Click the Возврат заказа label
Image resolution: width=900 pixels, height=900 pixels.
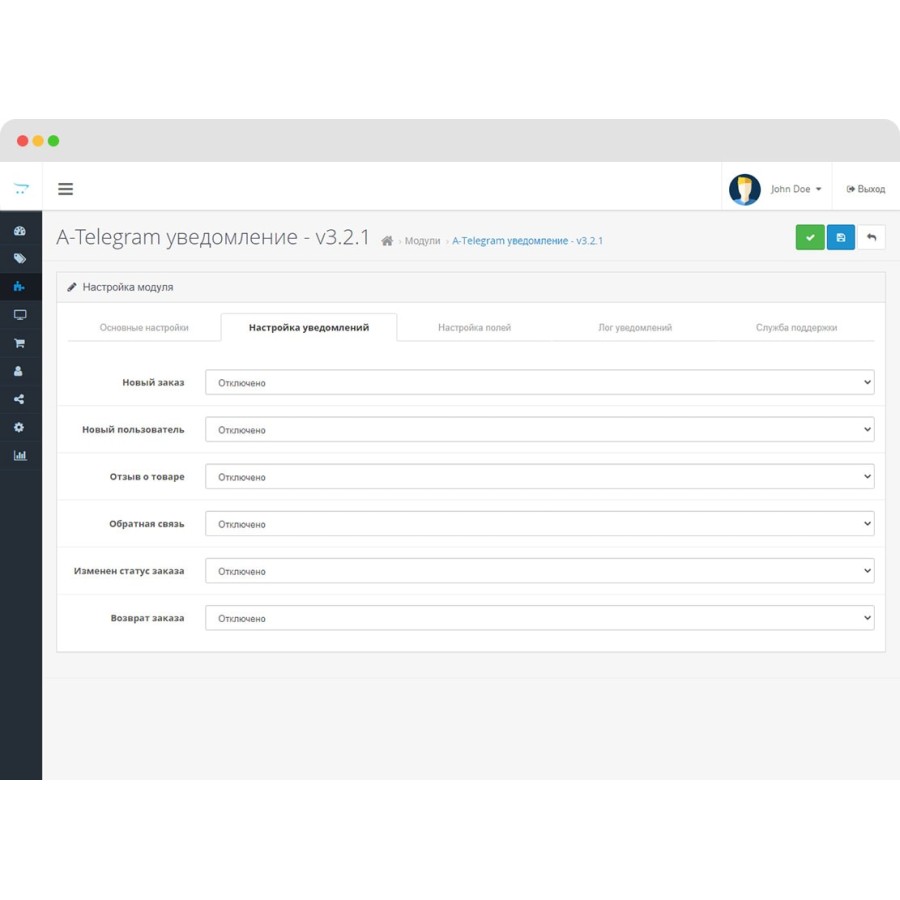click(x=148, y=618)
